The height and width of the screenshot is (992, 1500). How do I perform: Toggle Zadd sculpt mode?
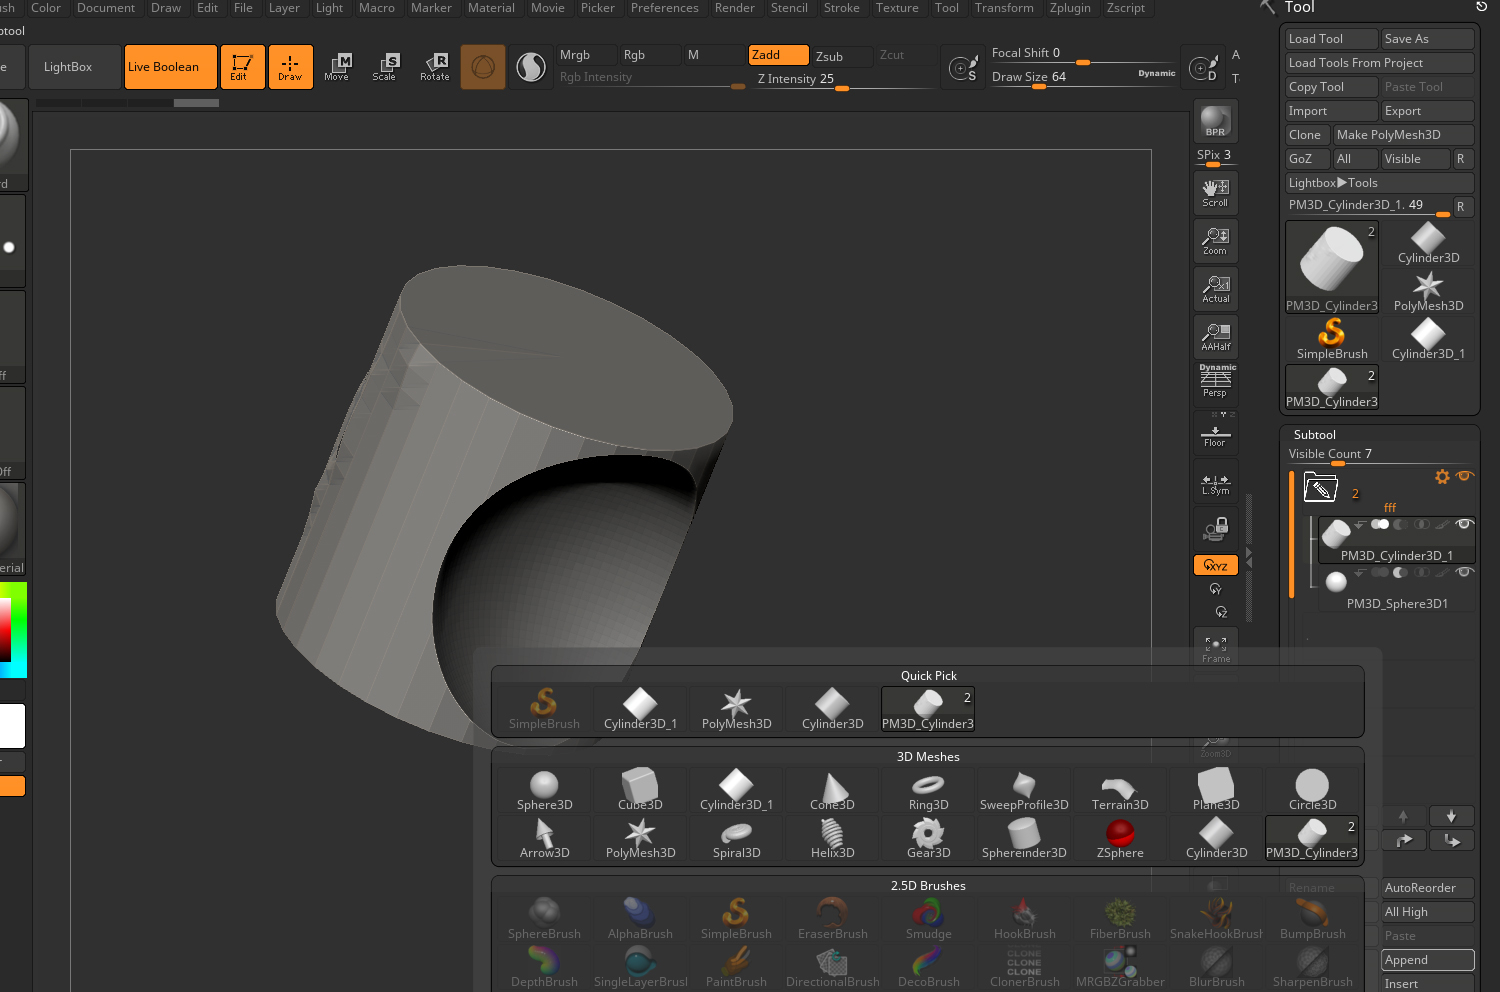coord(778,55)
